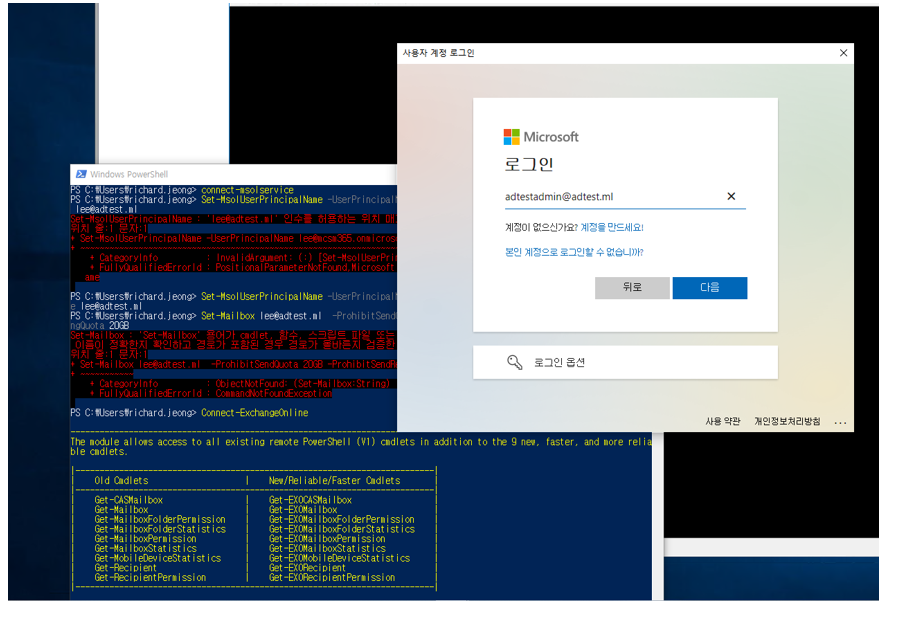This screenshot has height=625, width=900.
Task: Click the New/Reliable/Faster Cmdlets table header
Action: [335, 480]
